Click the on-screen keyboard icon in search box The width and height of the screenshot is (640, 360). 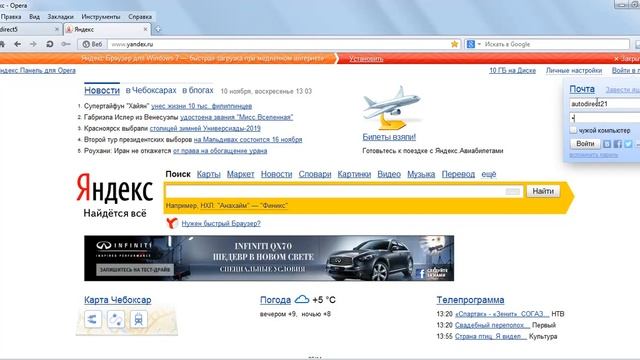(x=513, y=191)
